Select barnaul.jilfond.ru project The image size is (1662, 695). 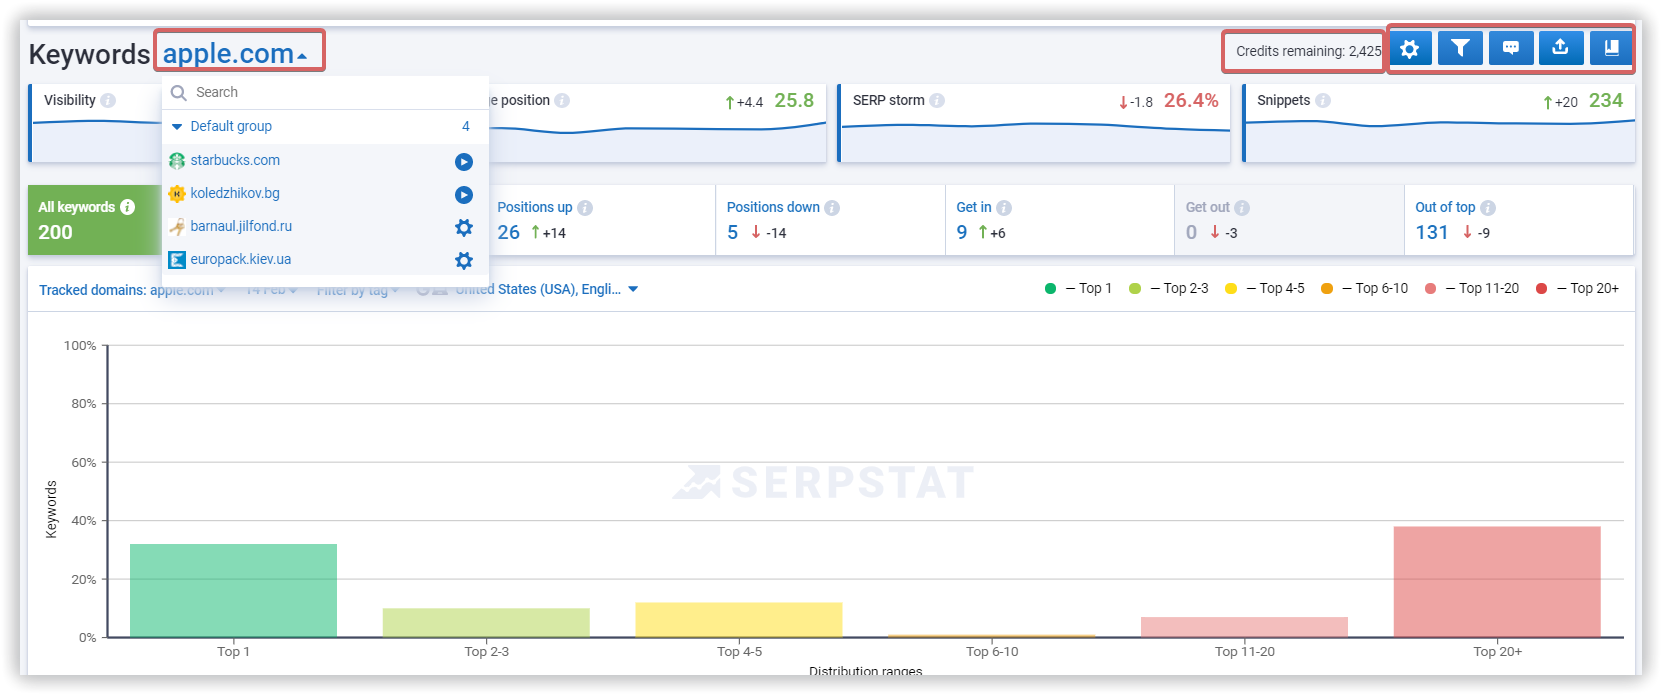[241, 226]
